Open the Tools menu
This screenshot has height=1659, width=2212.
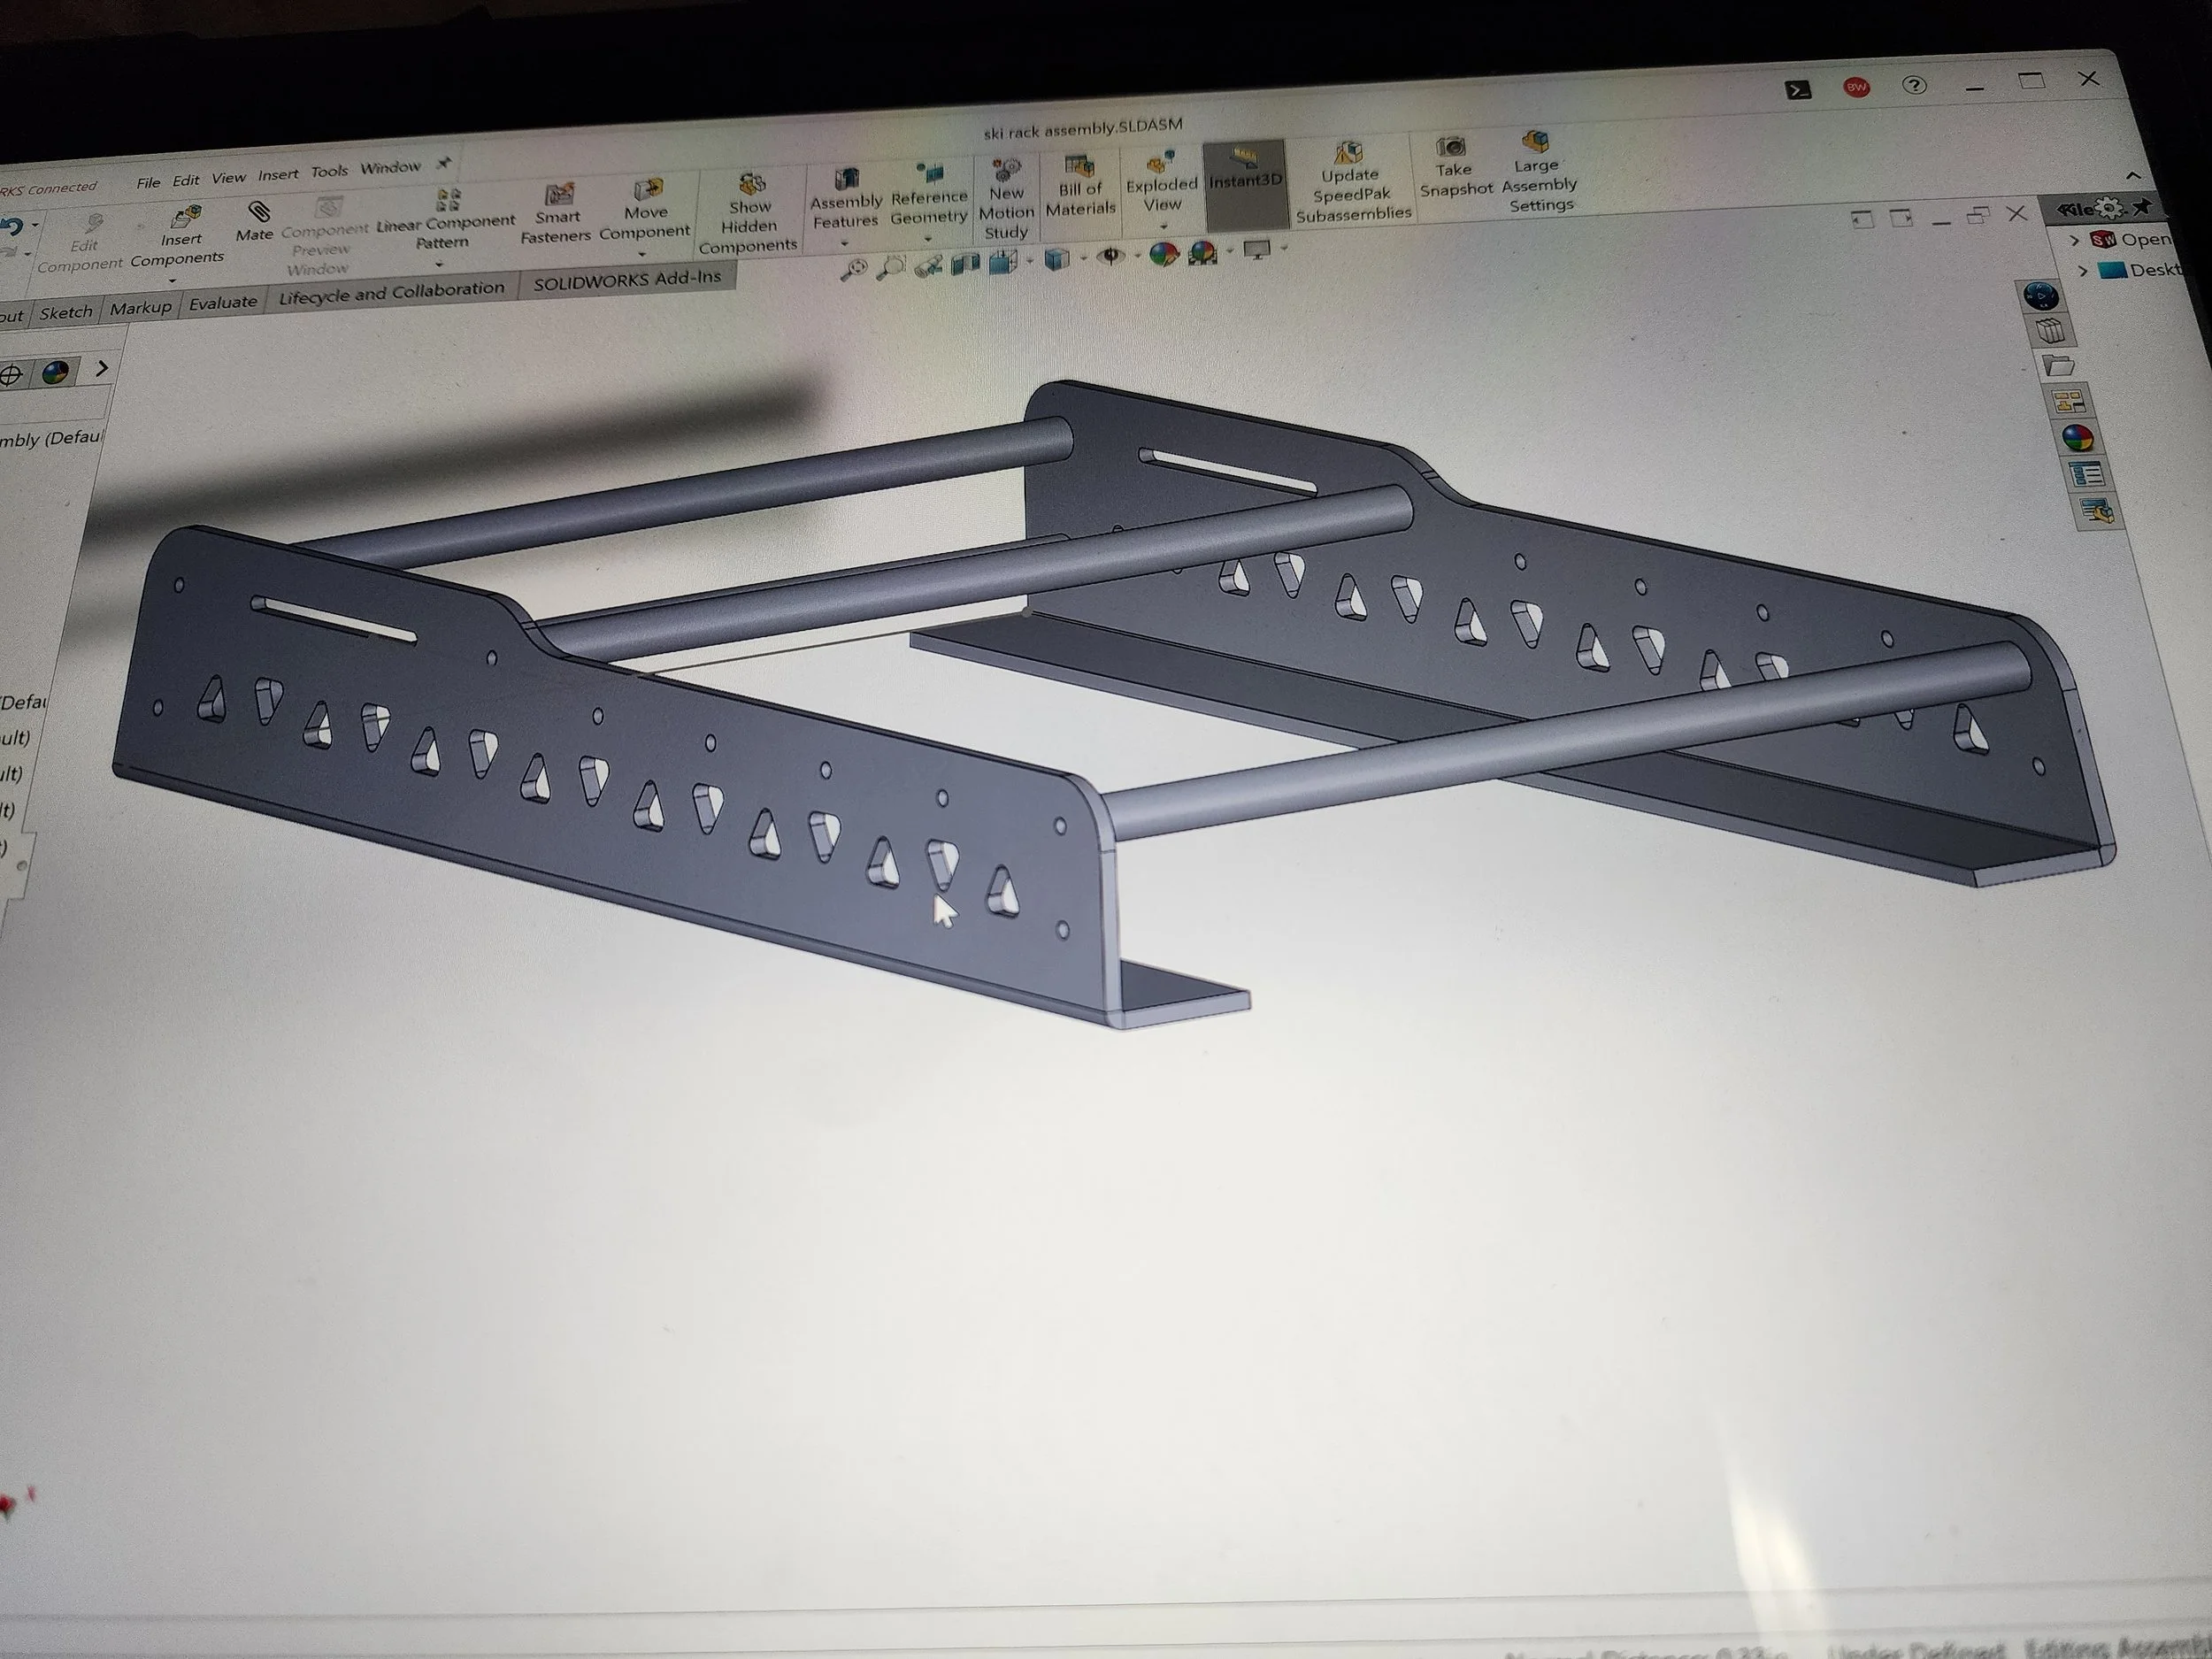pyautogui.click(x=329, y=172)
